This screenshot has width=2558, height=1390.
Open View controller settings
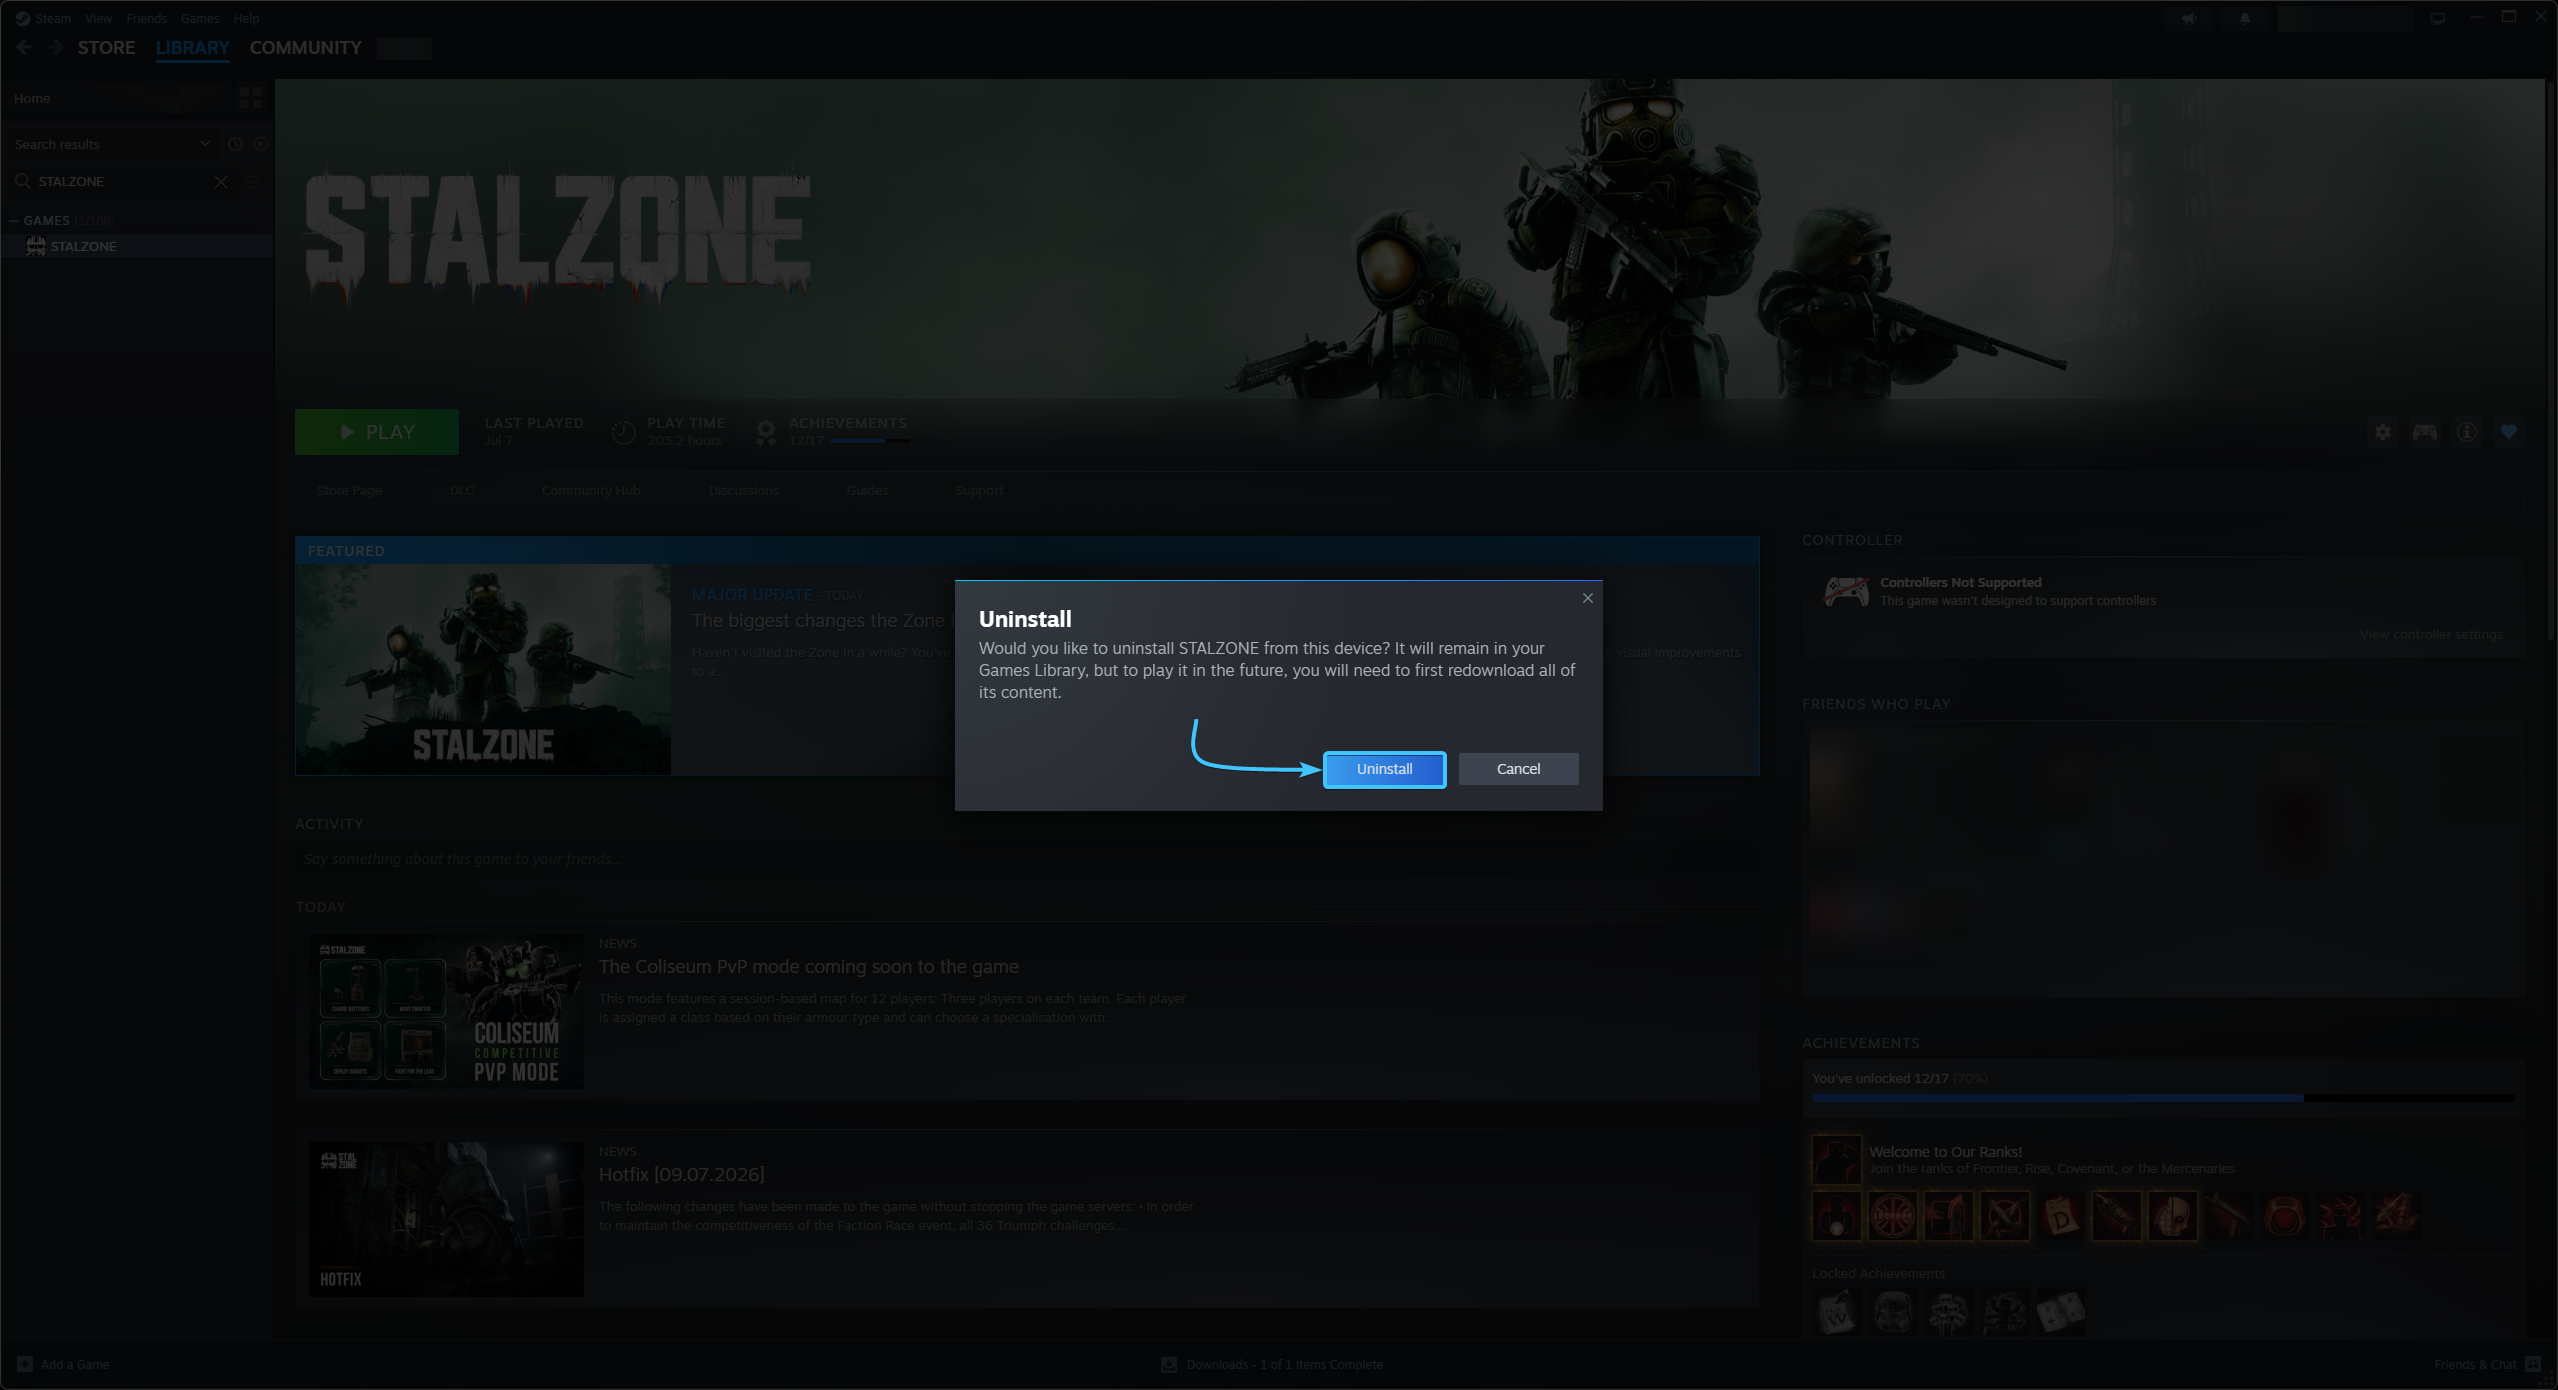click(x=2431, y=634)
